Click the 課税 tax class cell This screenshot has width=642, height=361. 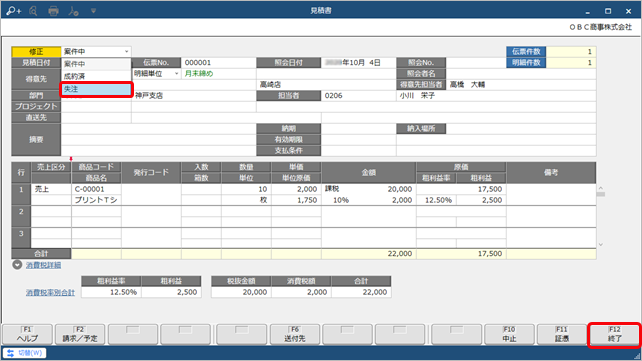(332, 189)
